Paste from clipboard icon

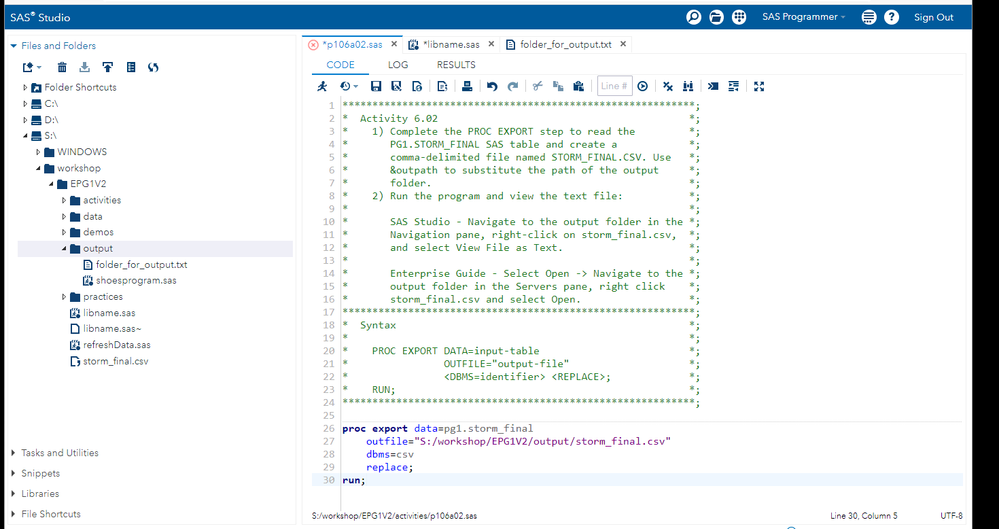(579, 86)
